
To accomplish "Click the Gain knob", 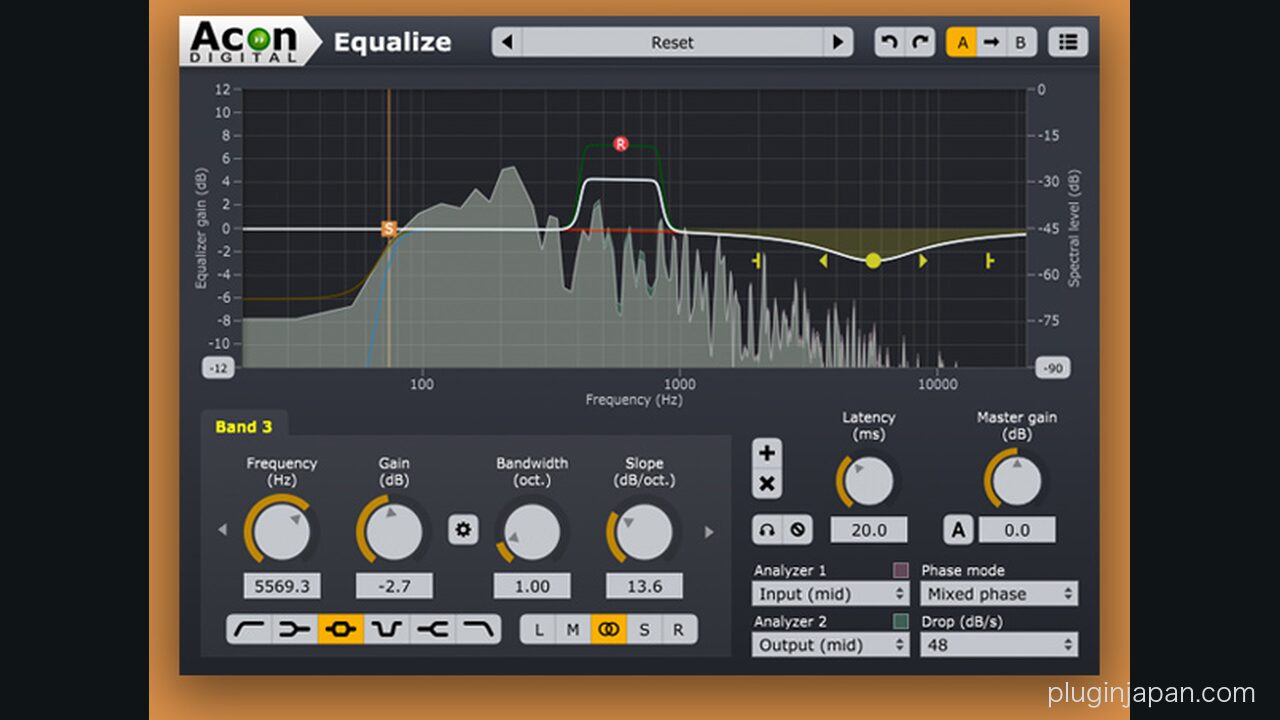I will [x=394, y=531].
